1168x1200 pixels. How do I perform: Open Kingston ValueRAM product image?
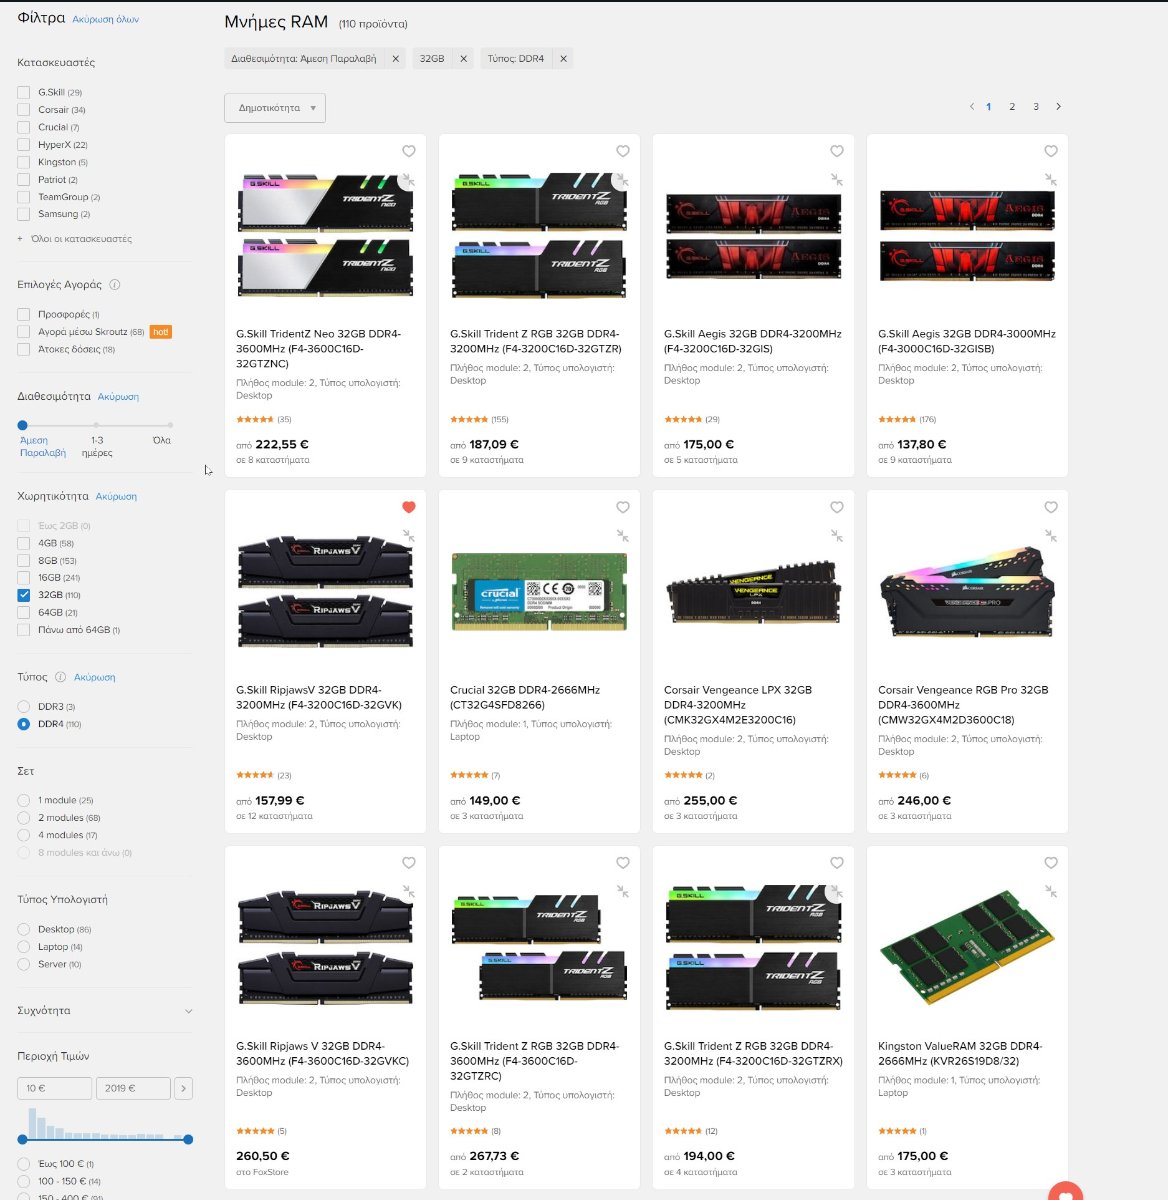click(967, 947)
